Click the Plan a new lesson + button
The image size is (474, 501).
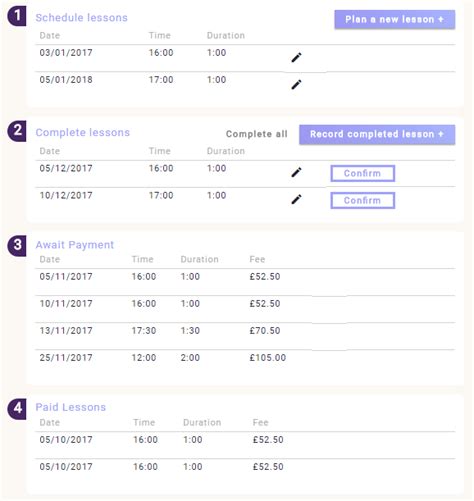(x=395, y=19)
